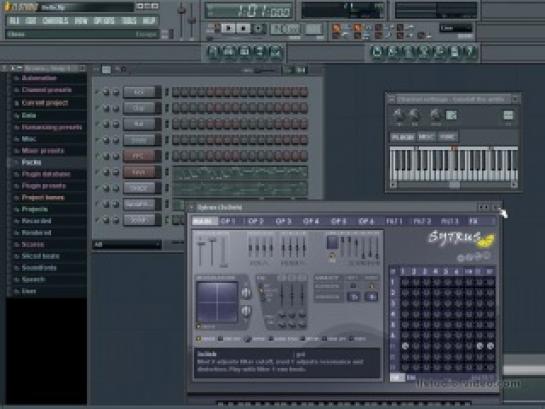Open the playlist view shortcut icon
Screen dimensions: 545x409
pos(213,52)
